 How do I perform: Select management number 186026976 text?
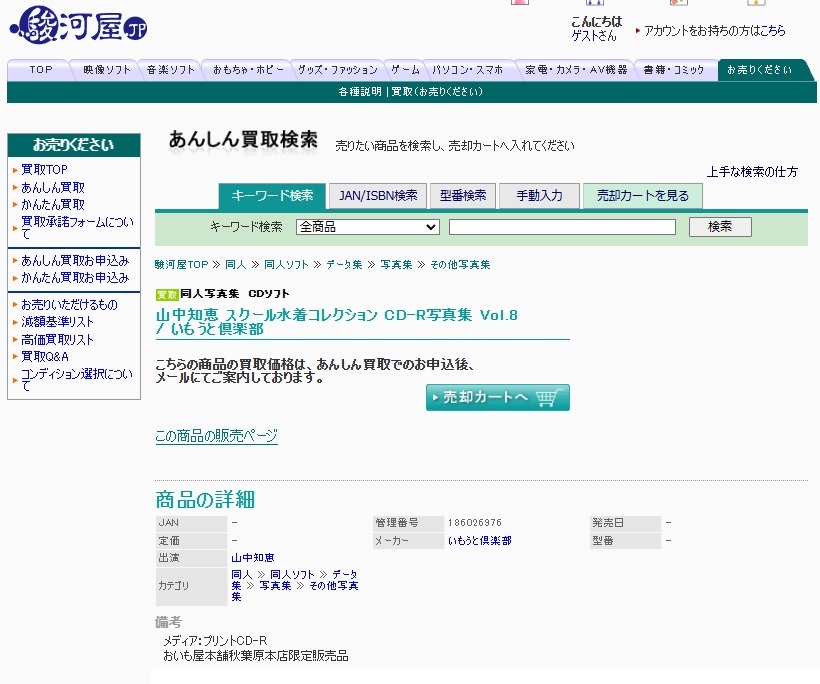click(x=475, y=523)
